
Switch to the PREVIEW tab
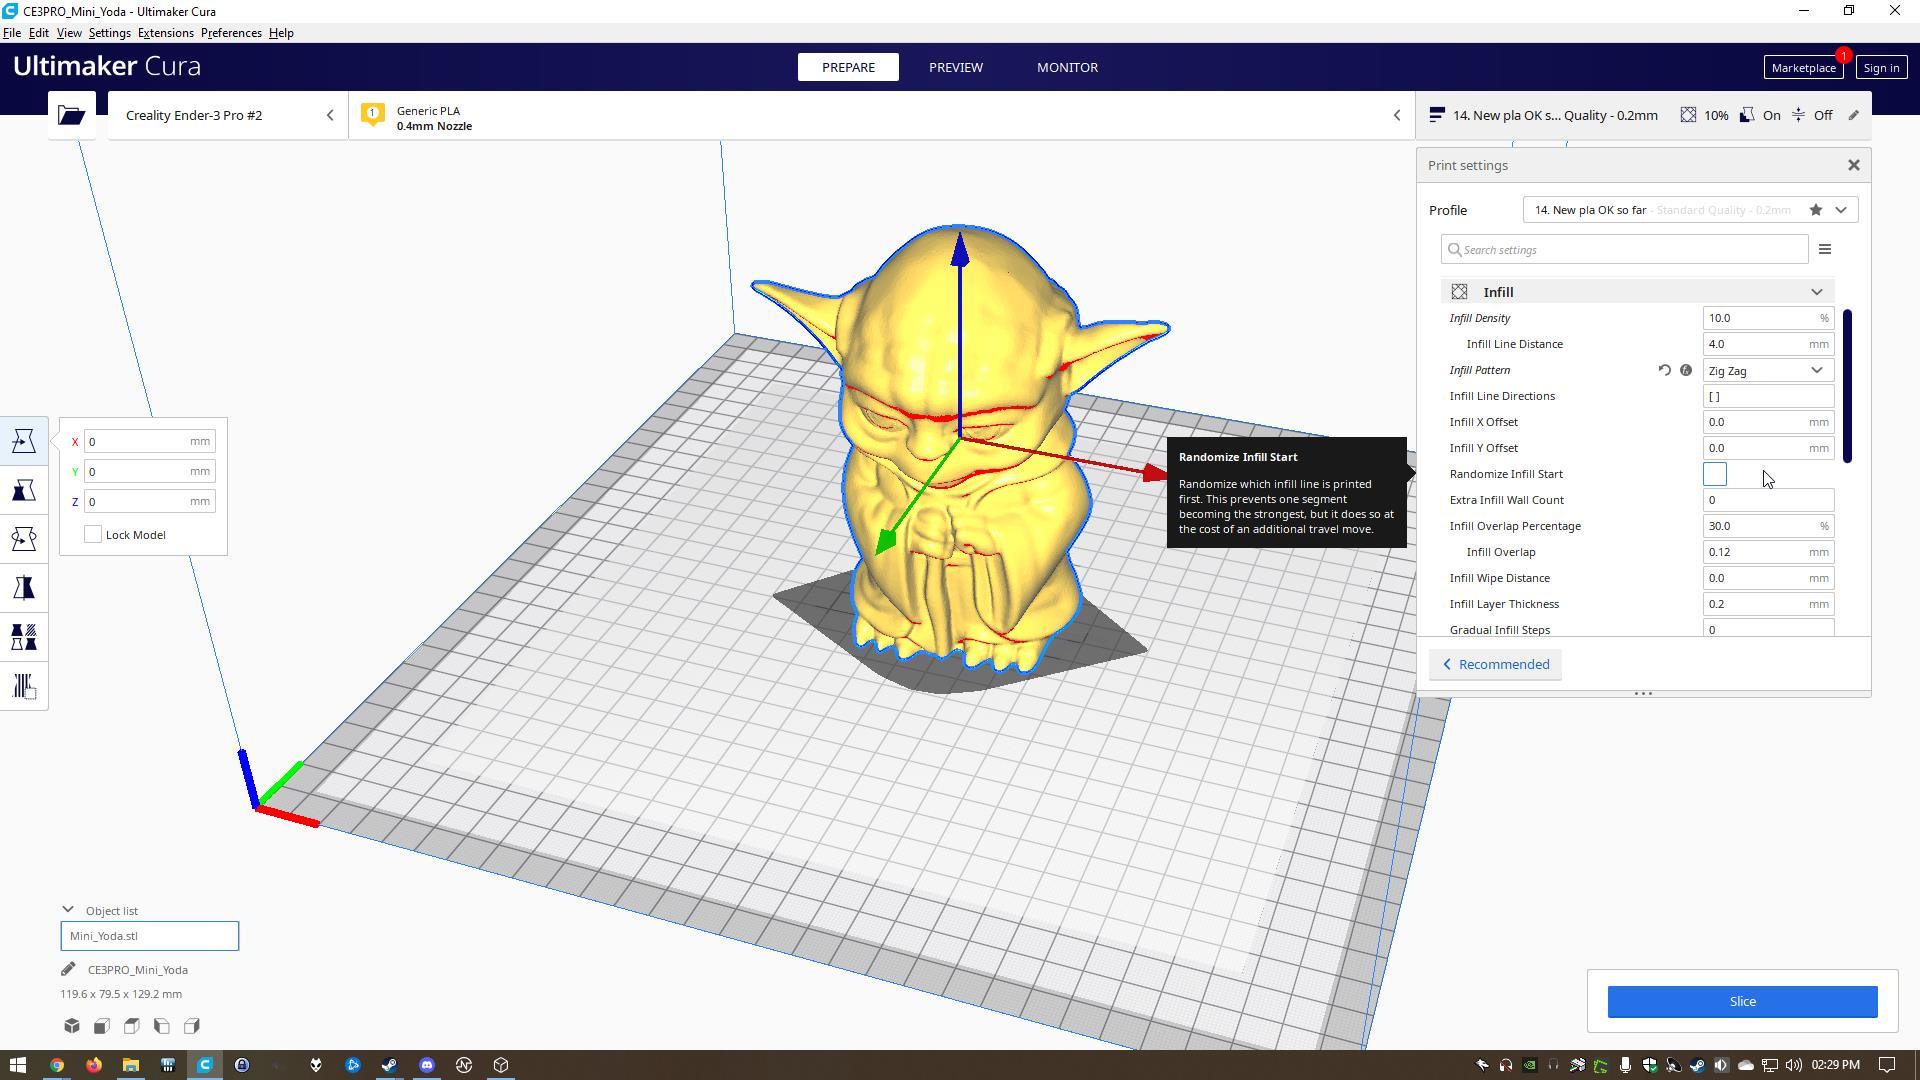955,67
